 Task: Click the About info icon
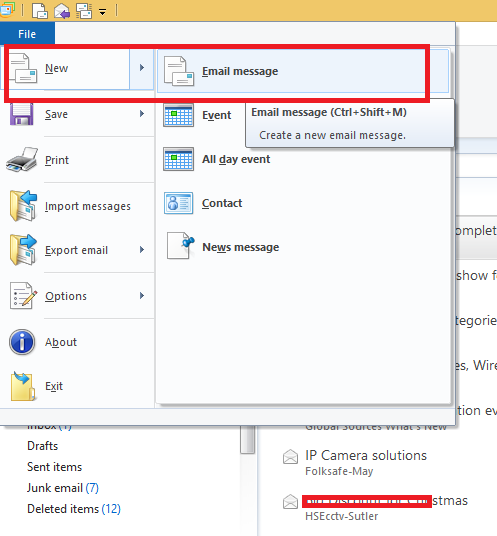(22, 342)
